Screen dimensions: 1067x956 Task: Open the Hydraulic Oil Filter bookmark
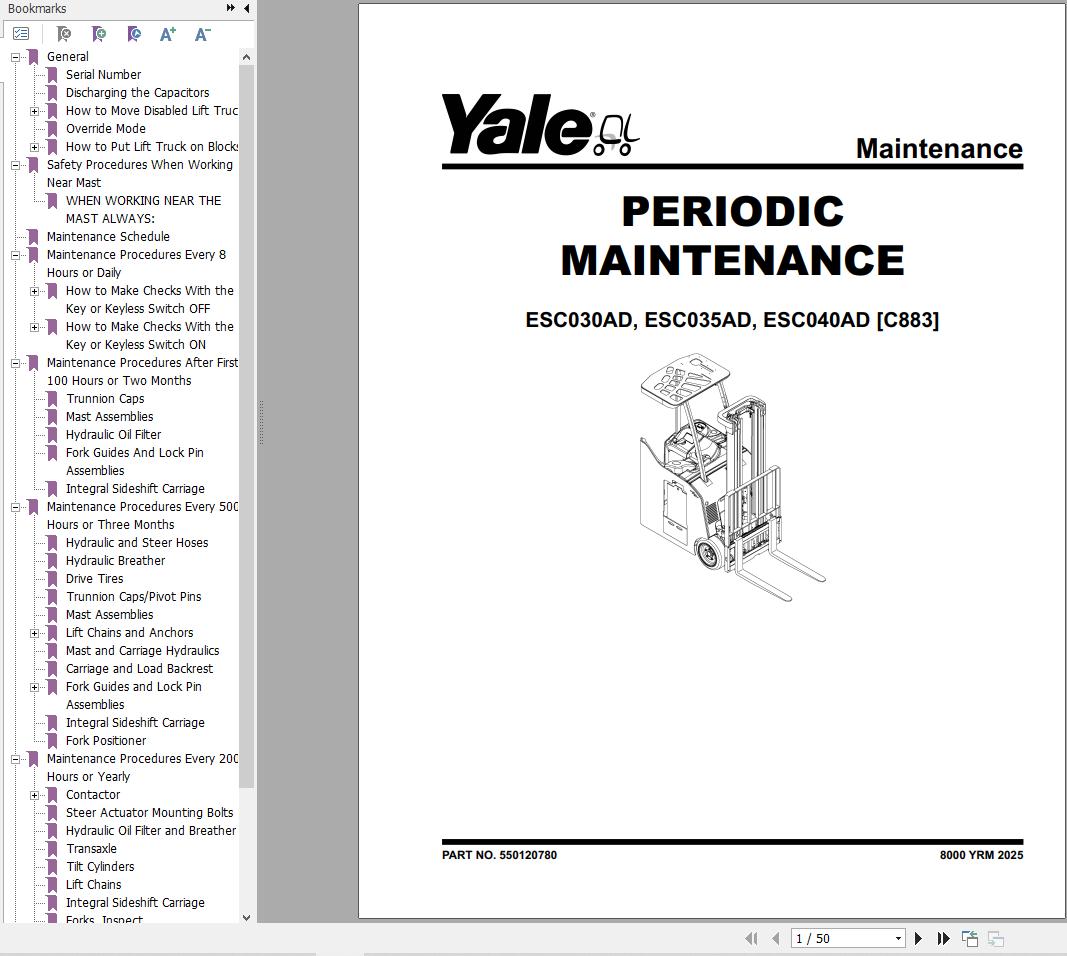tap(113, 434)
